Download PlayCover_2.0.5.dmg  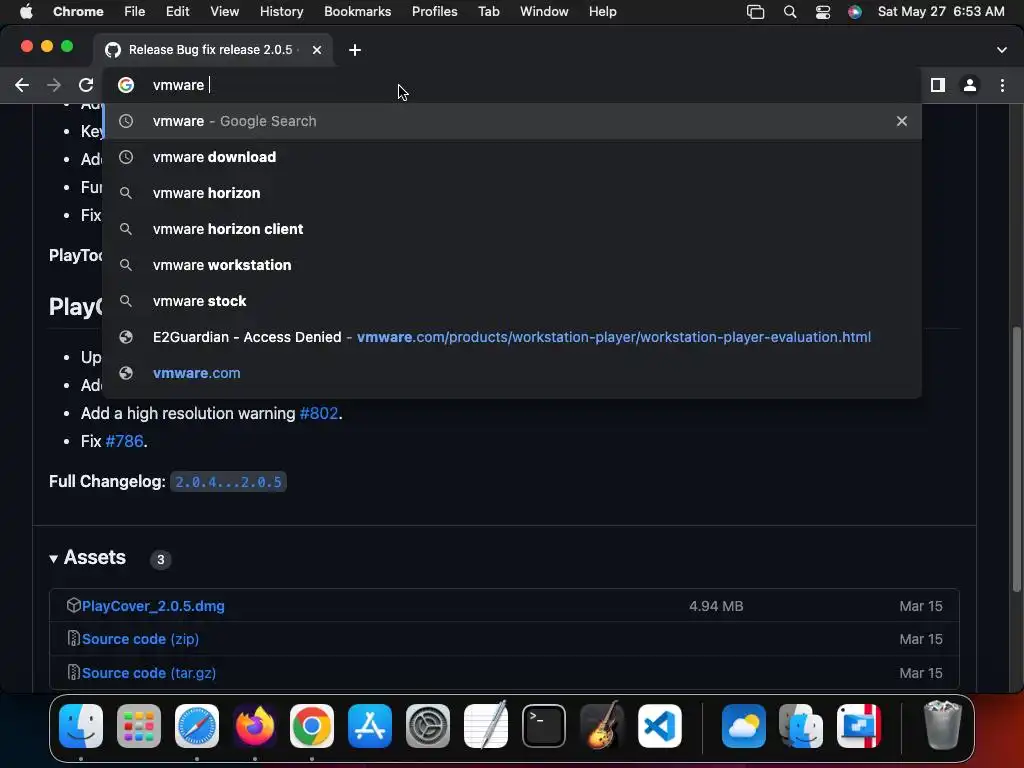(153, 606)
